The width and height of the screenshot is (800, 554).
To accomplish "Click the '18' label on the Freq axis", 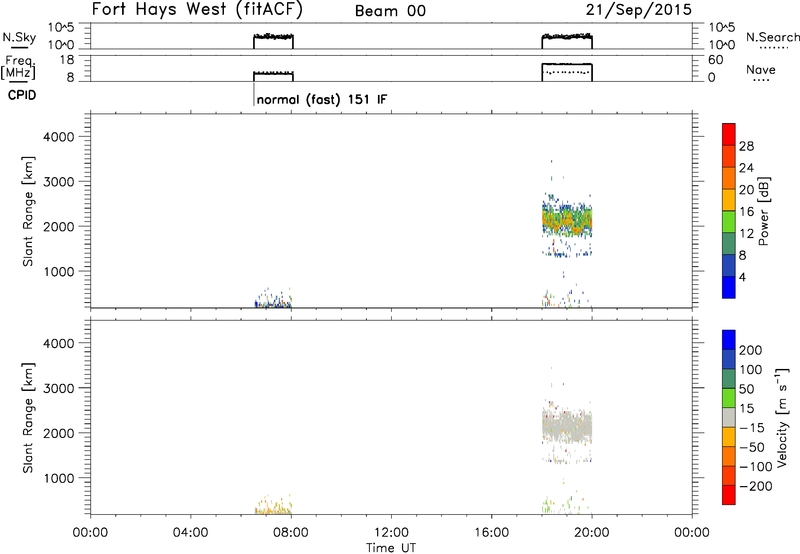I will (67, 60).
